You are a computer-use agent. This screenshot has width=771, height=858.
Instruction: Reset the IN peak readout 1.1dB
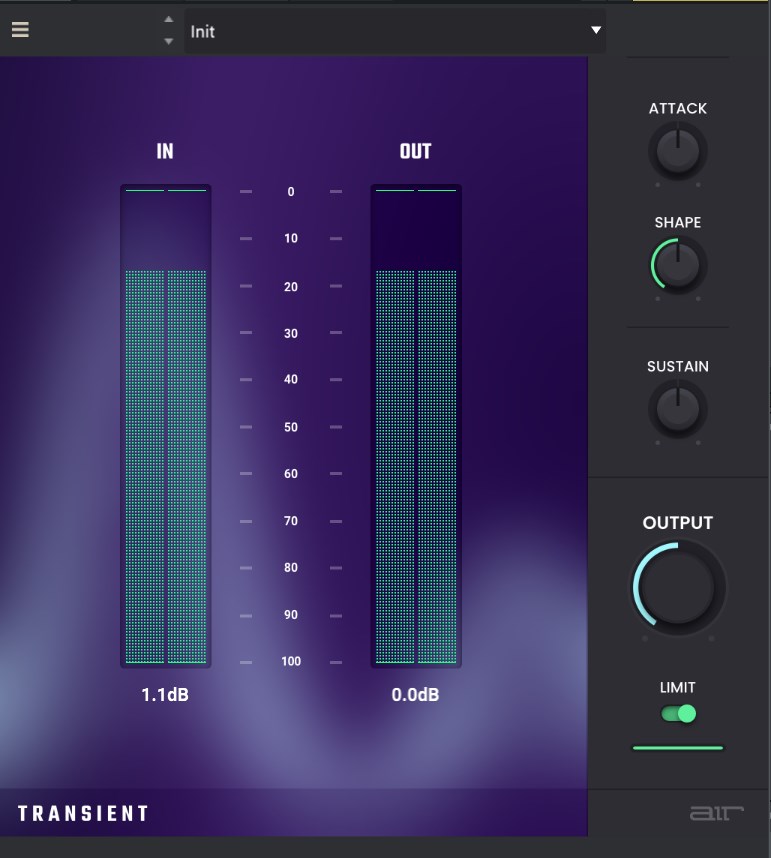coord(165,695)
